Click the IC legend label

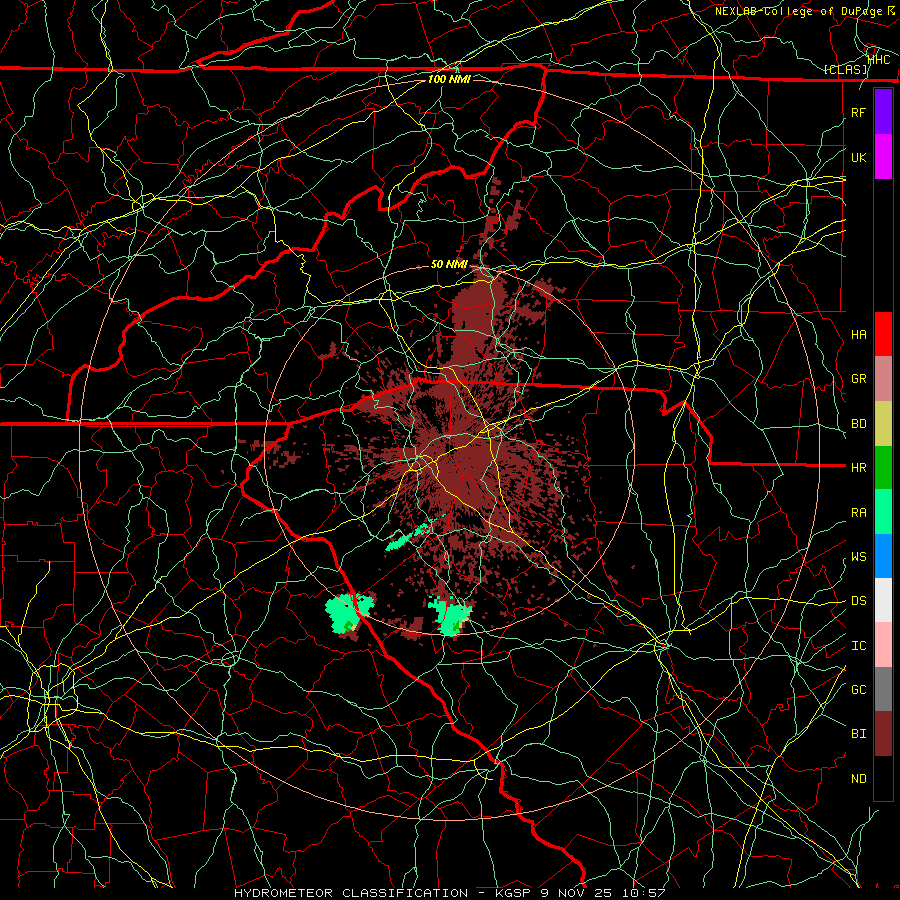(x=859, y=646)
